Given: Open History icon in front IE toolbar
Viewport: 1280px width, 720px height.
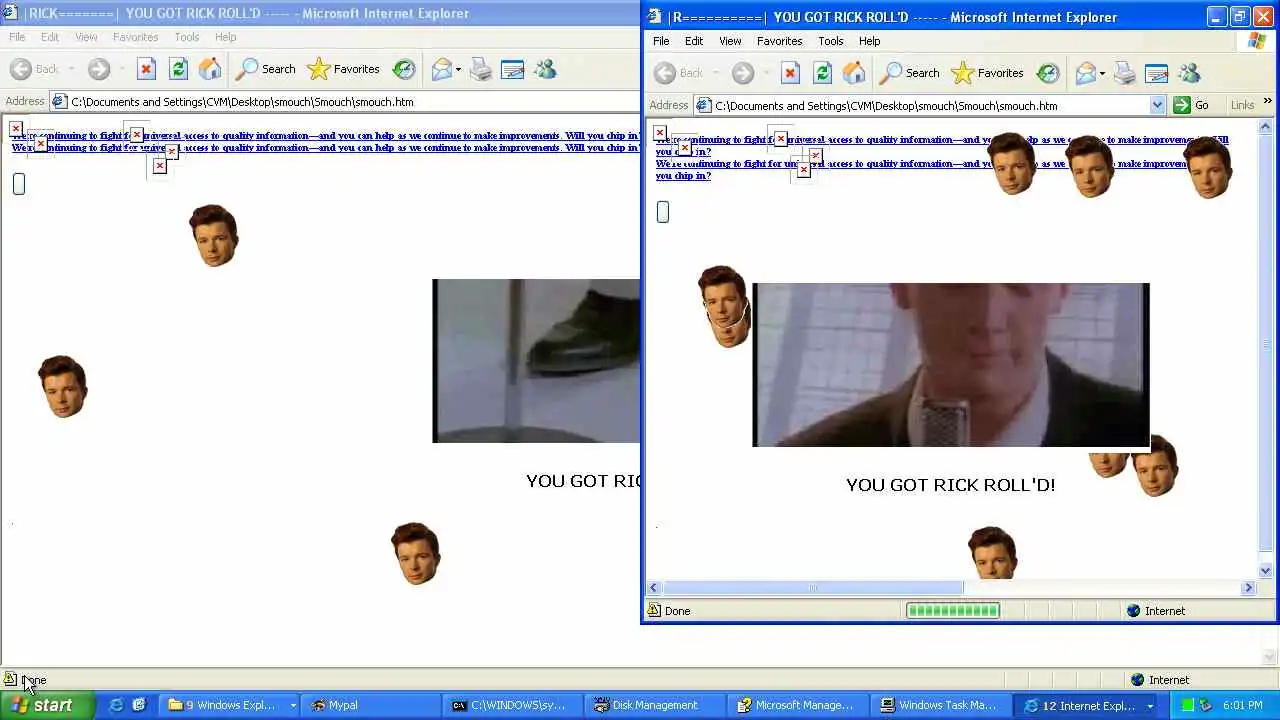Looking at the screenshot, I should point(1048,73).
